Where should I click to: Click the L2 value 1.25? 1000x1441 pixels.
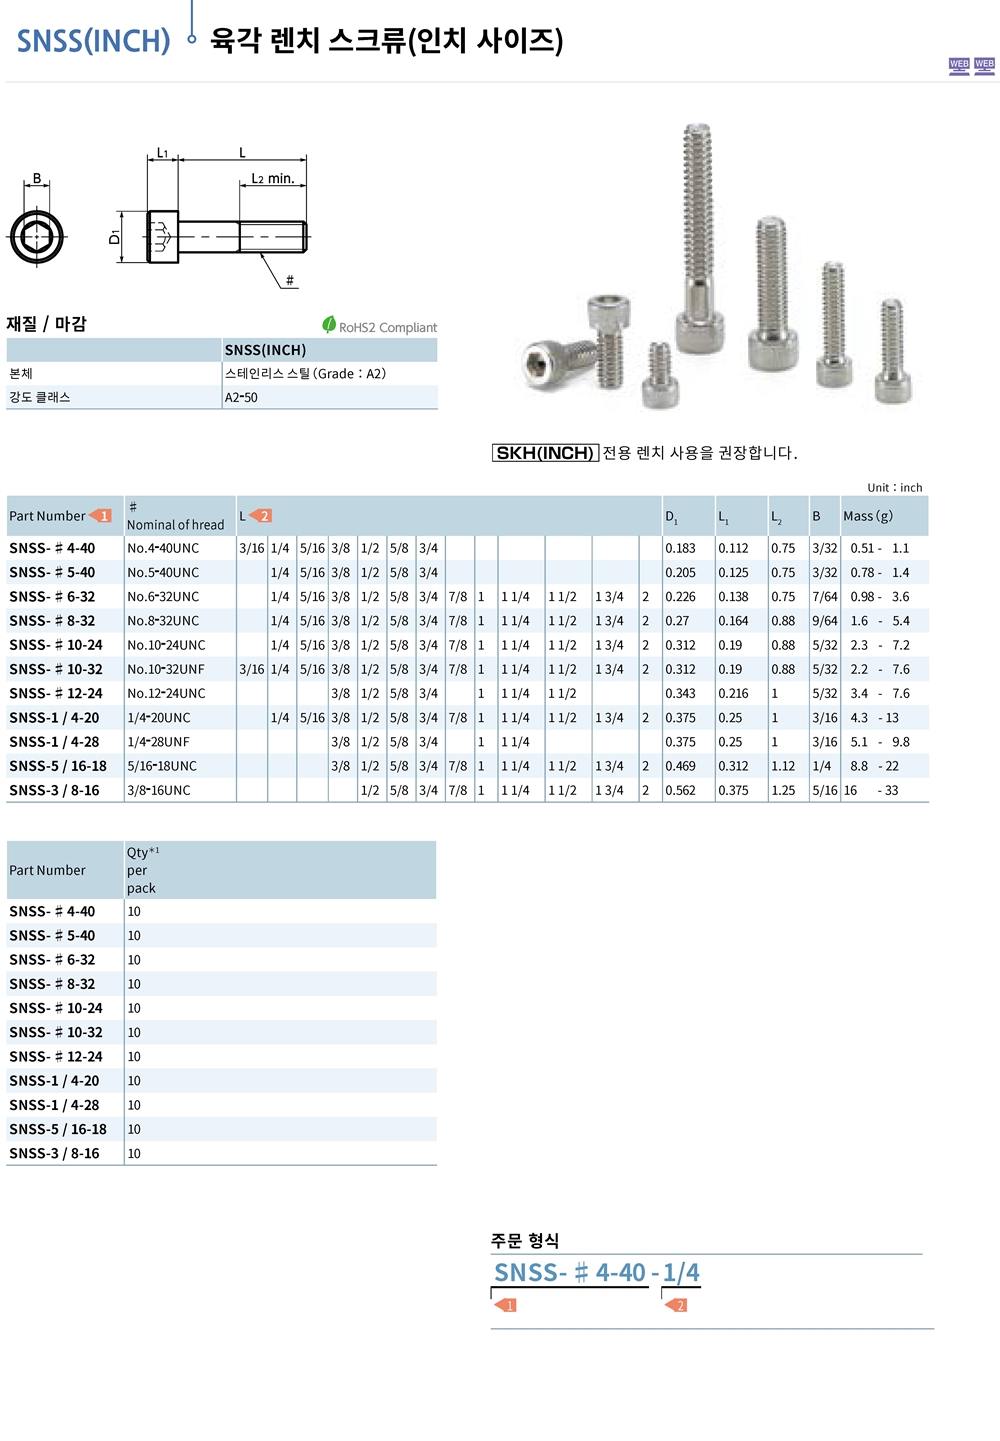coord(783,790)
